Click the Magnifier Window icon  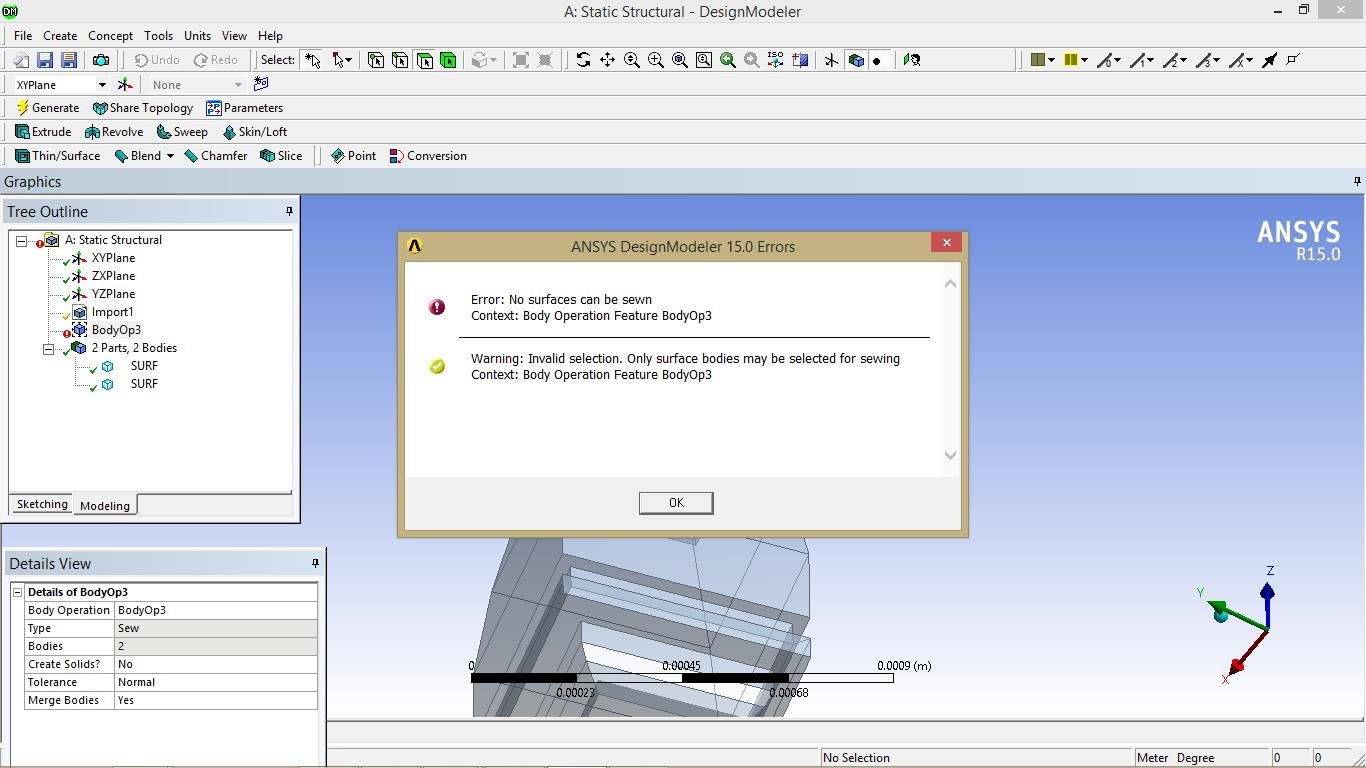tap(704, 60)
